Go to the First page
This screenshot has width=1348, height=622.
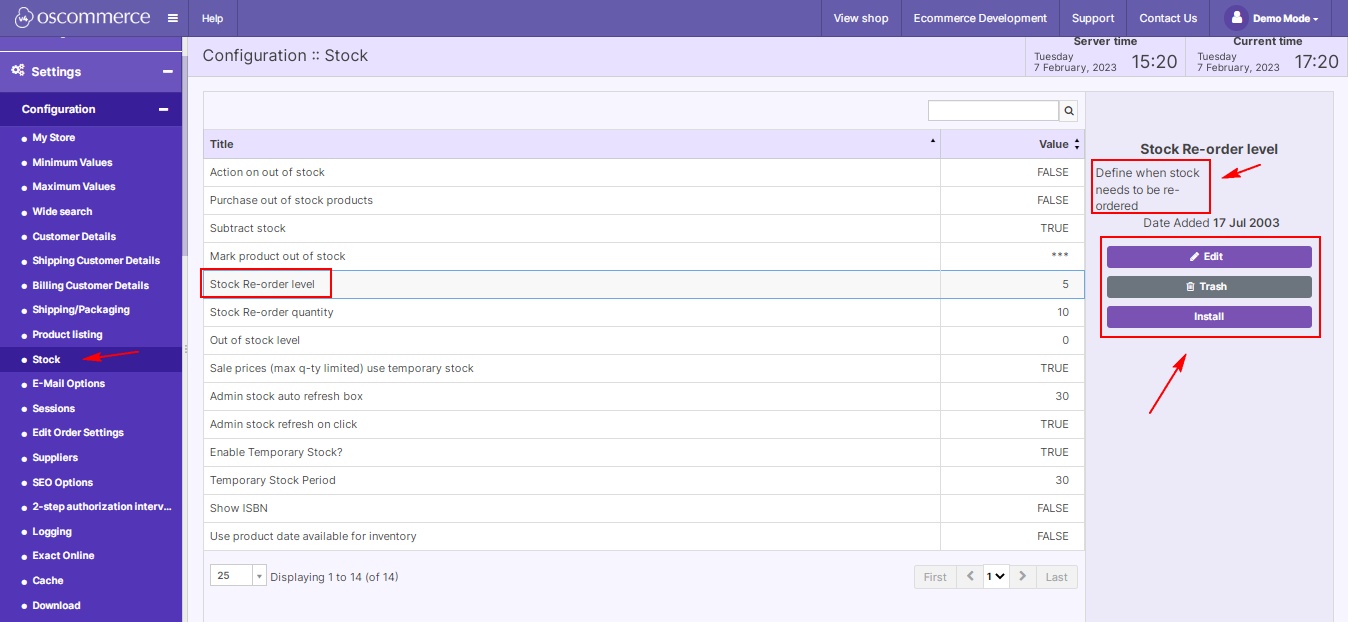click(x=935, y=577)
